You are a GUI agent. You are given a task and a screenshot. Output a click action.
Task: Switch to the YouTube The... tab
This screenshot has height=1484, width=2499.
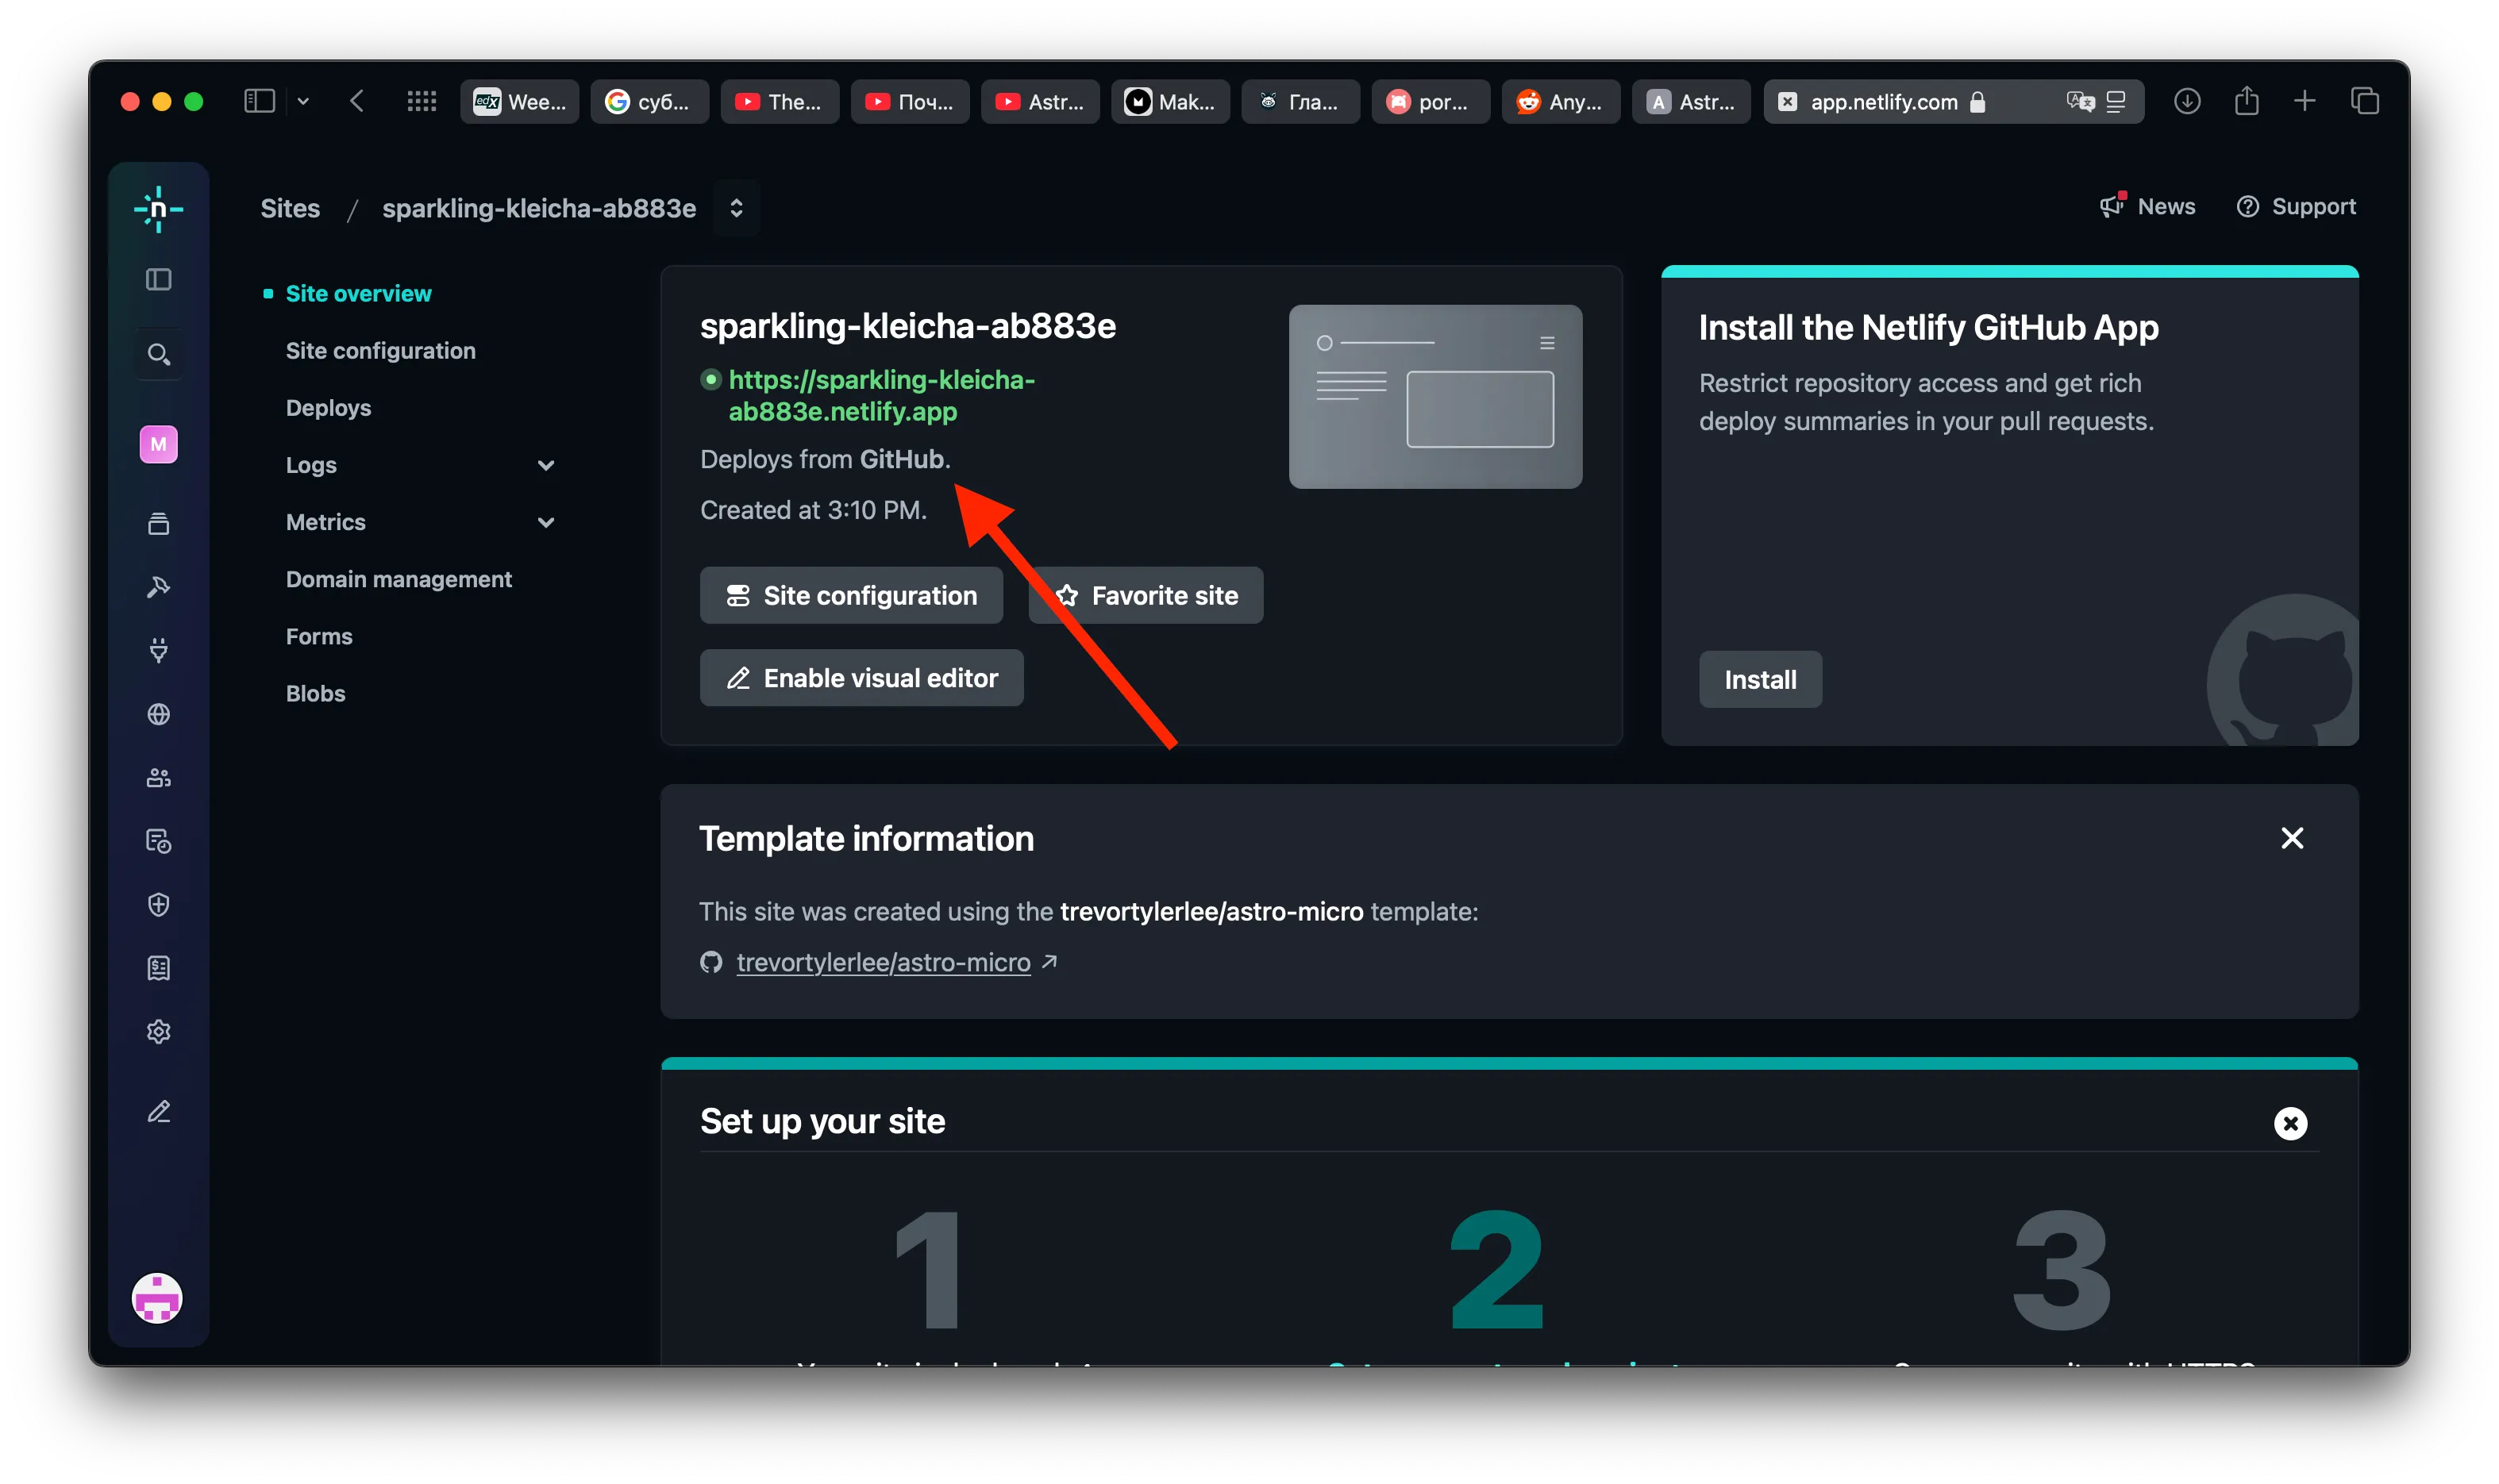pyautogui.click(x=780, y=101)
